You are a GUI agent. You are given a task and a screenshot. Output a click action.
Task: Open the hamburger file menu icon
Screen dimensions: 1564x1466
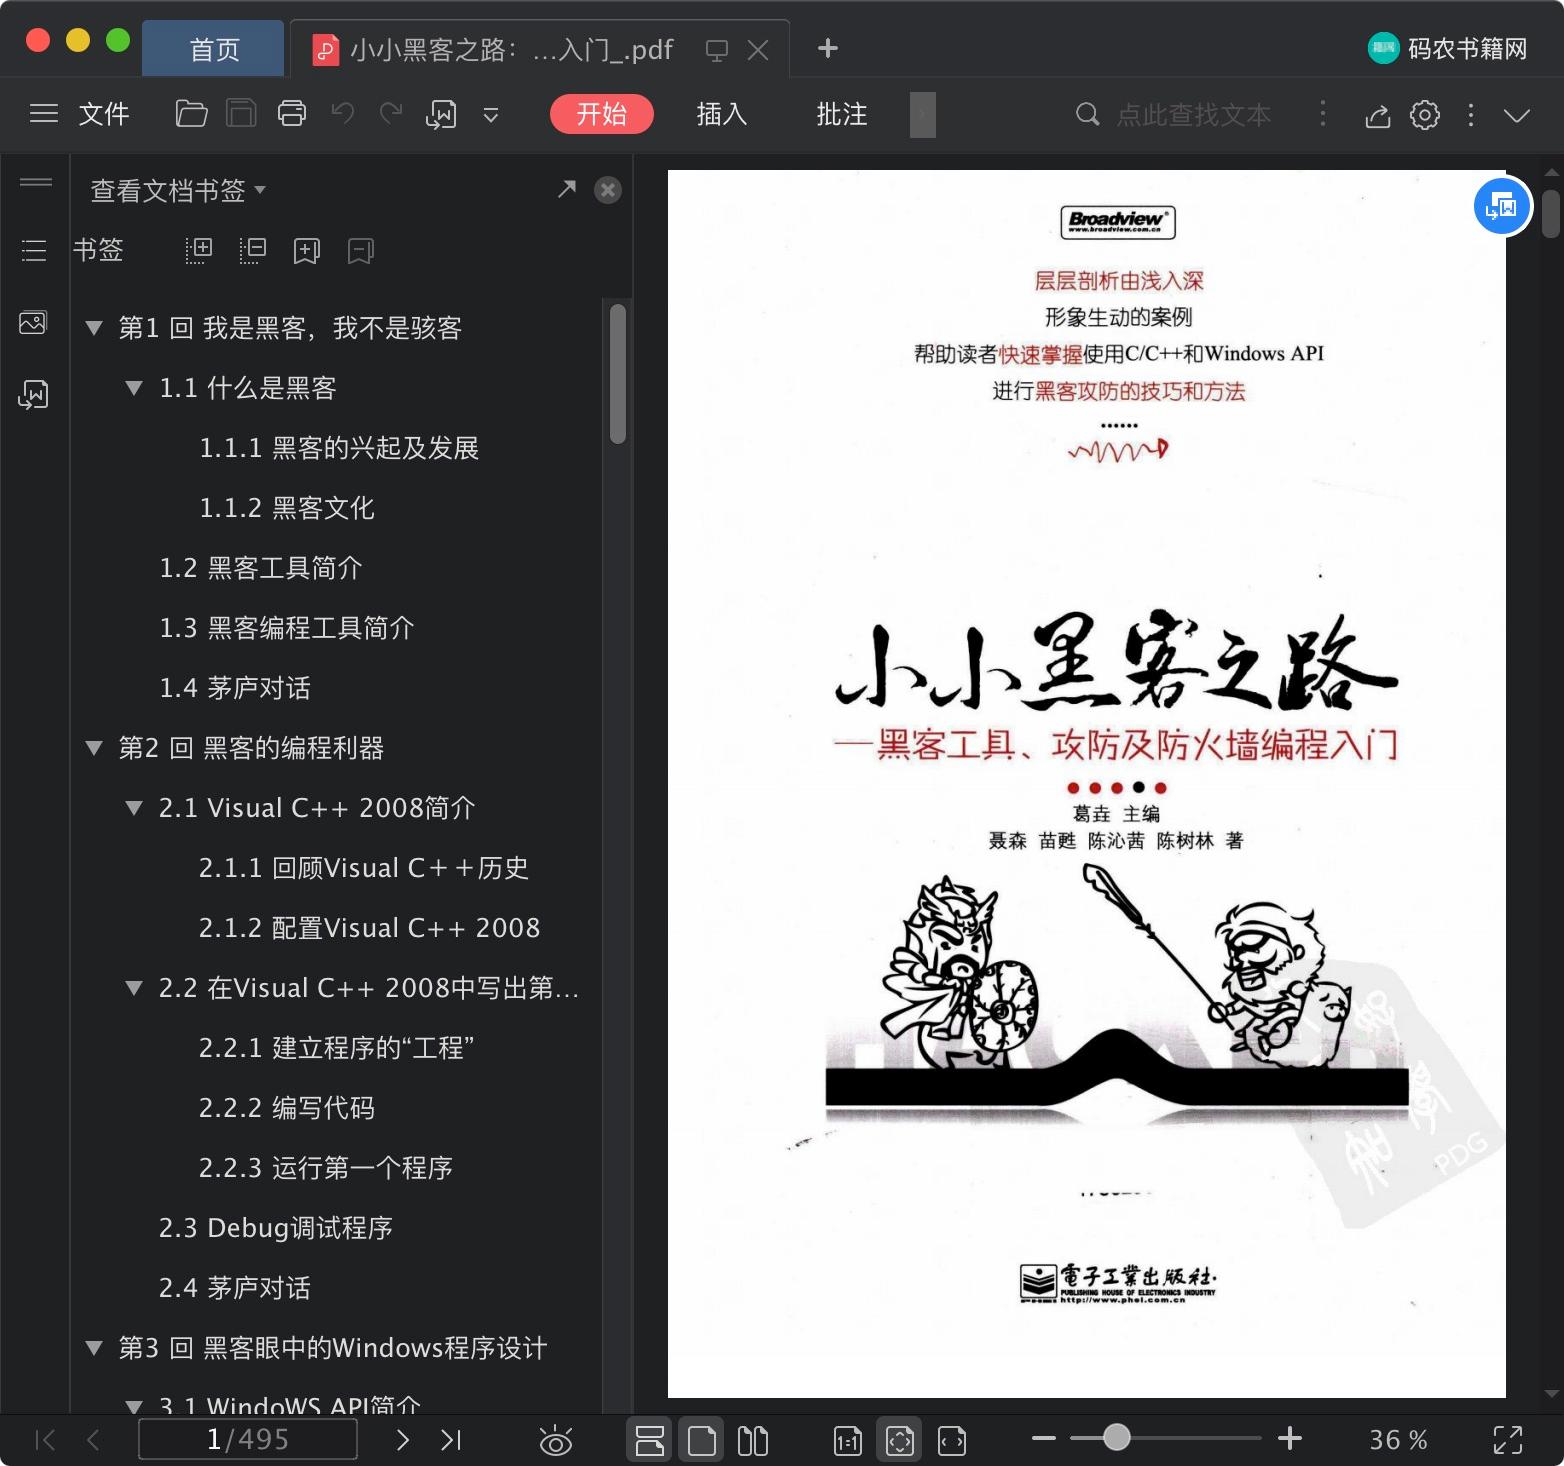[43, 114]
